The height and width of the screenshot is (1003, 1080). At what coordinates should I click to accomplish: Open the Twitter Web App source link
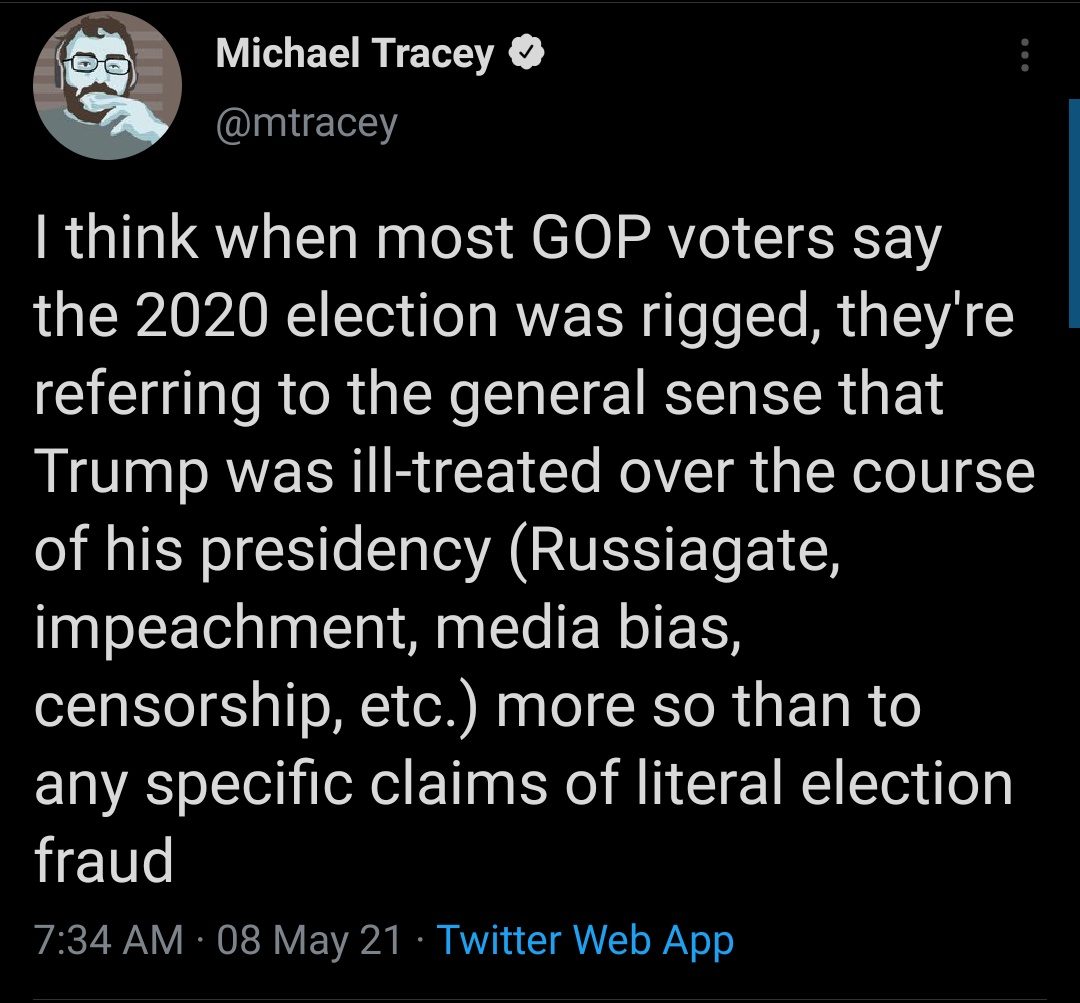pyautogui.click(x=586, y=940)
